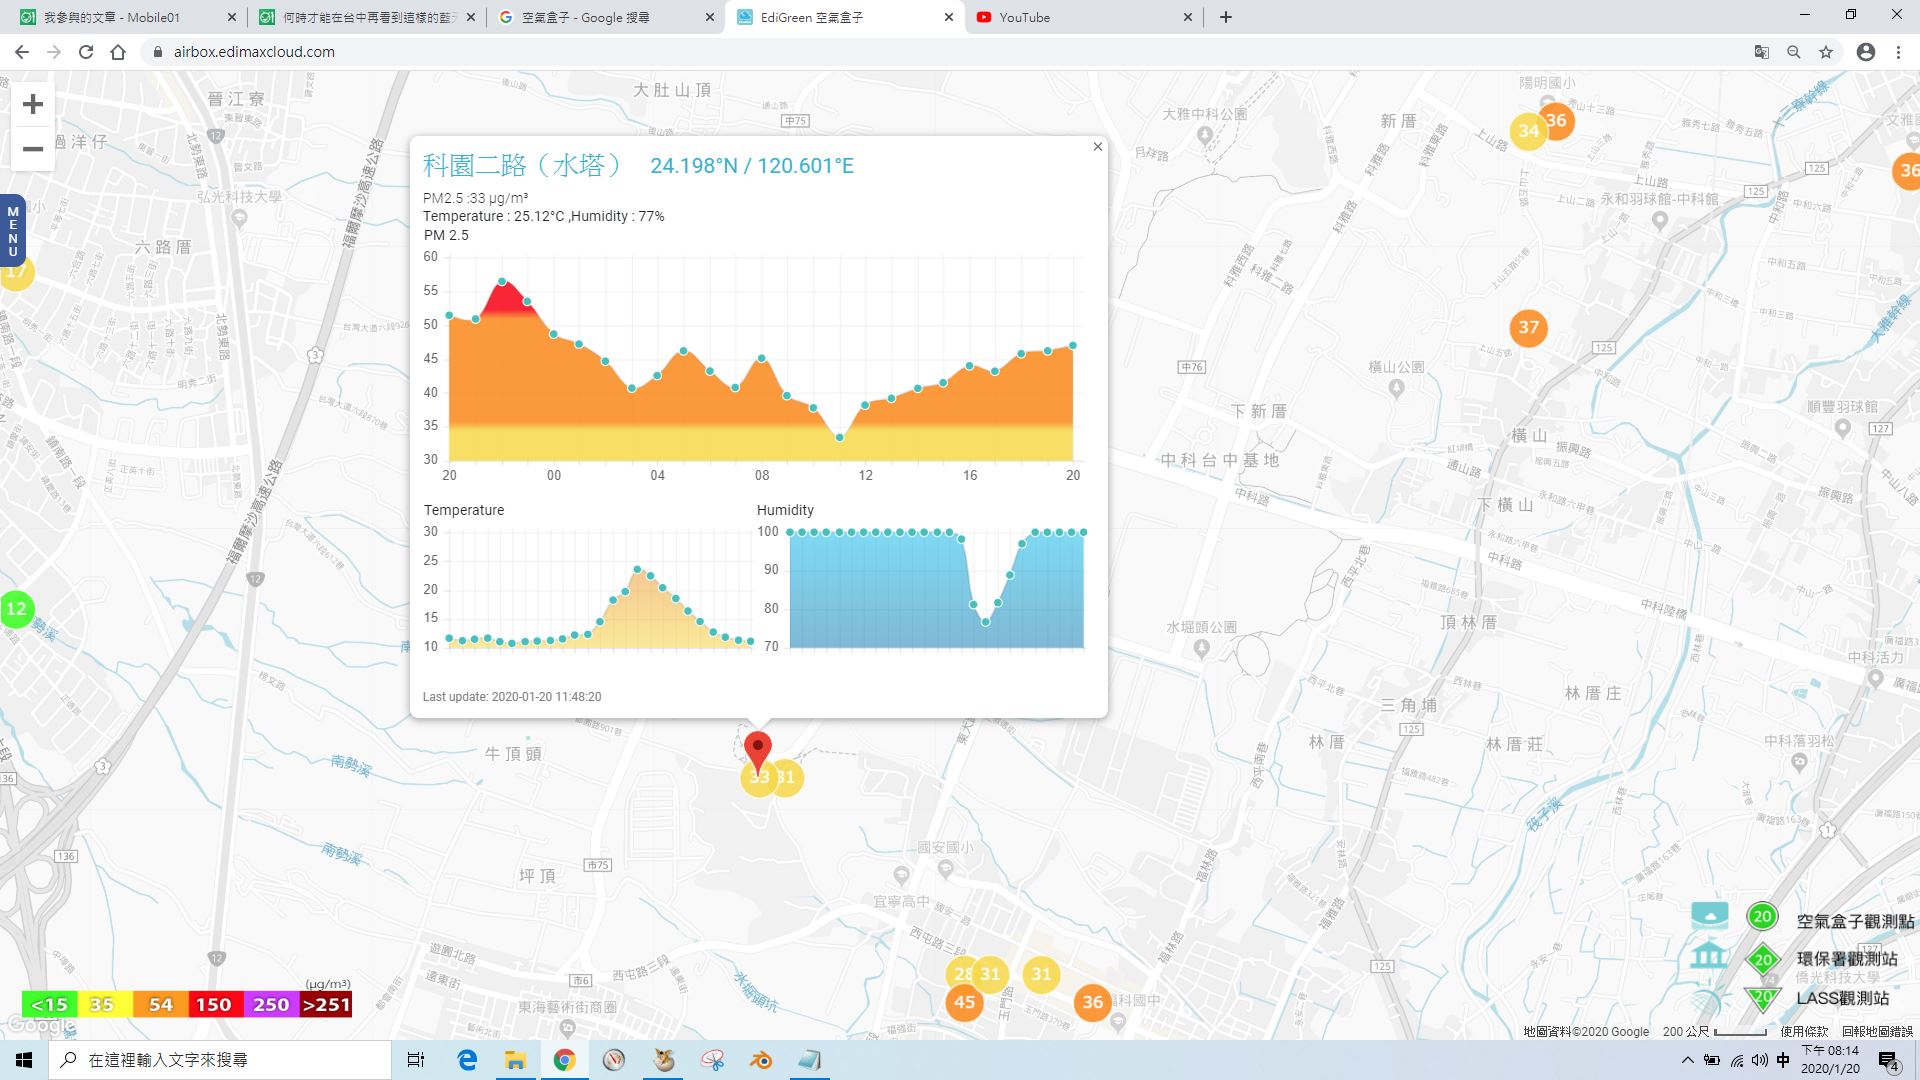Zoom out the map with minus button

(33, 149)
